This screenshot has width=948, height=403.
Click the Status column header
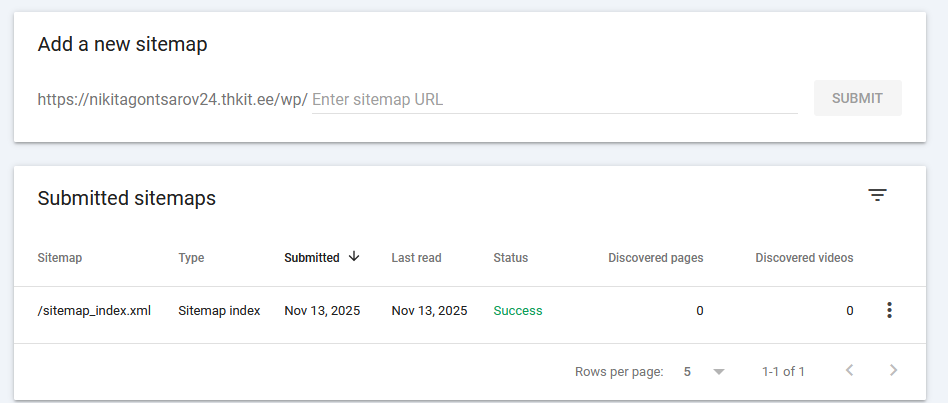[510, 257]
